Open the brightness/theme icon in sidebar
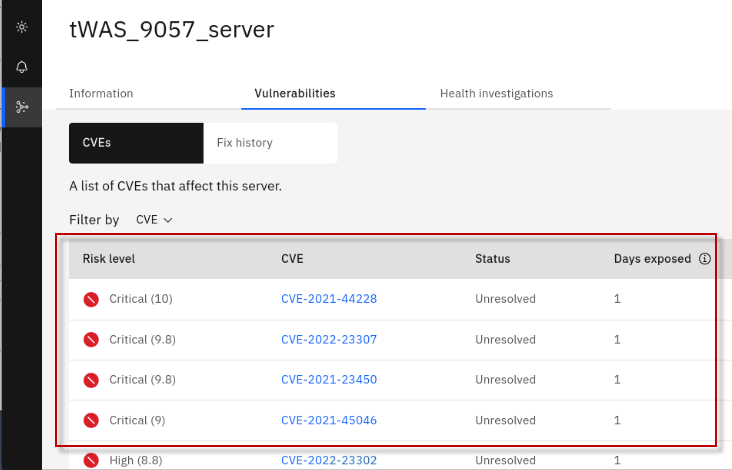 coord(22,27)
